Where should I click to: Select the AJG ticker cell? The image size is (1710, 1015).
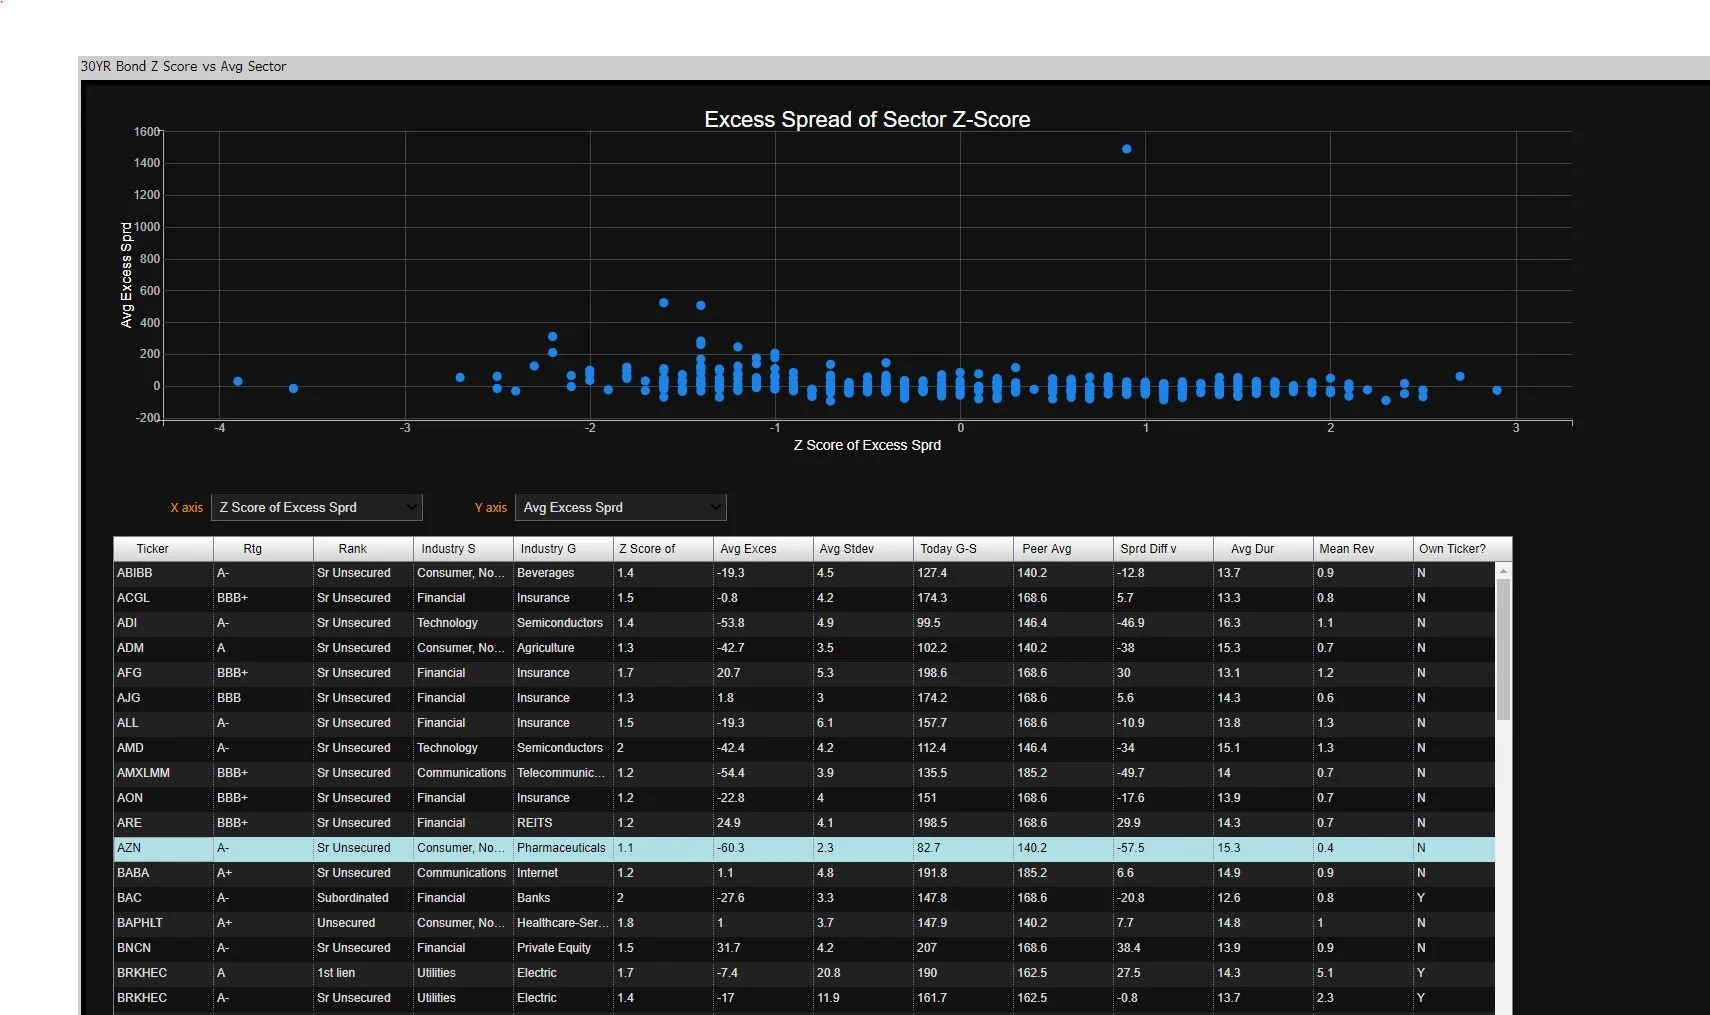tap(163, 698)
